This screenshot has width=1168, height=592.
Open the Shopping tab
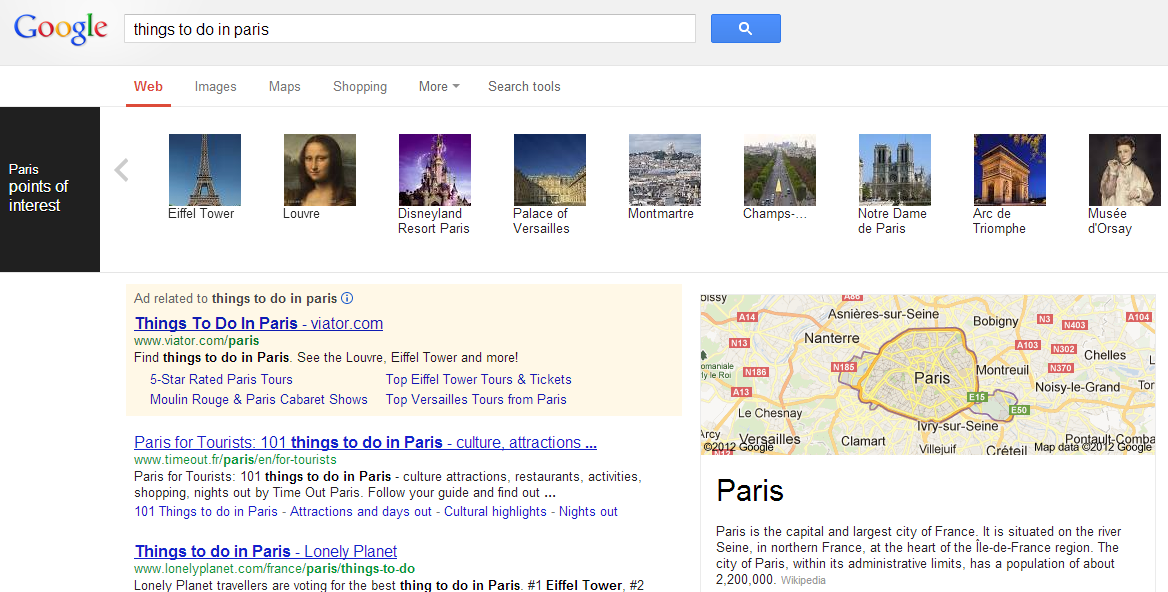360,86
